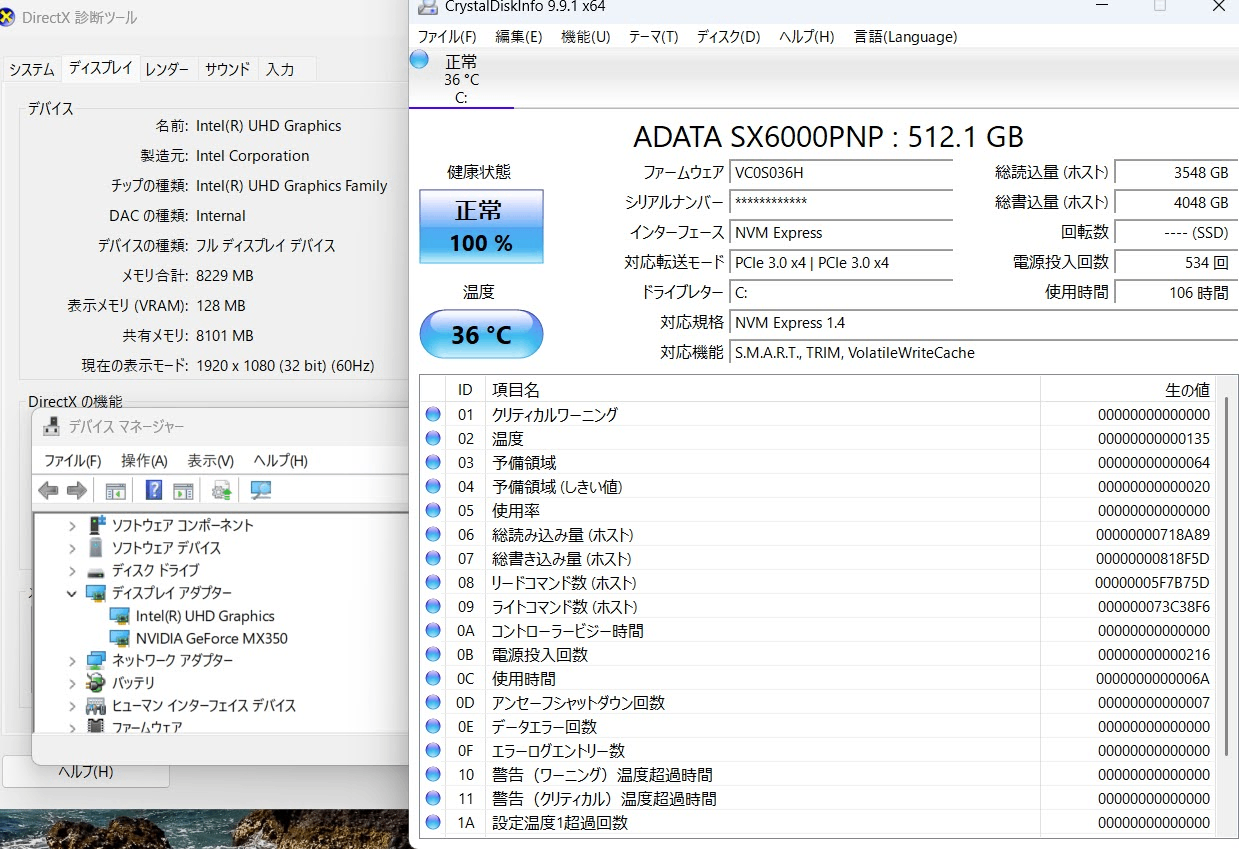Screen dimensions: 1239x849
Task: Click the blue status circle above disk C:
Action: tap(420, 60)
